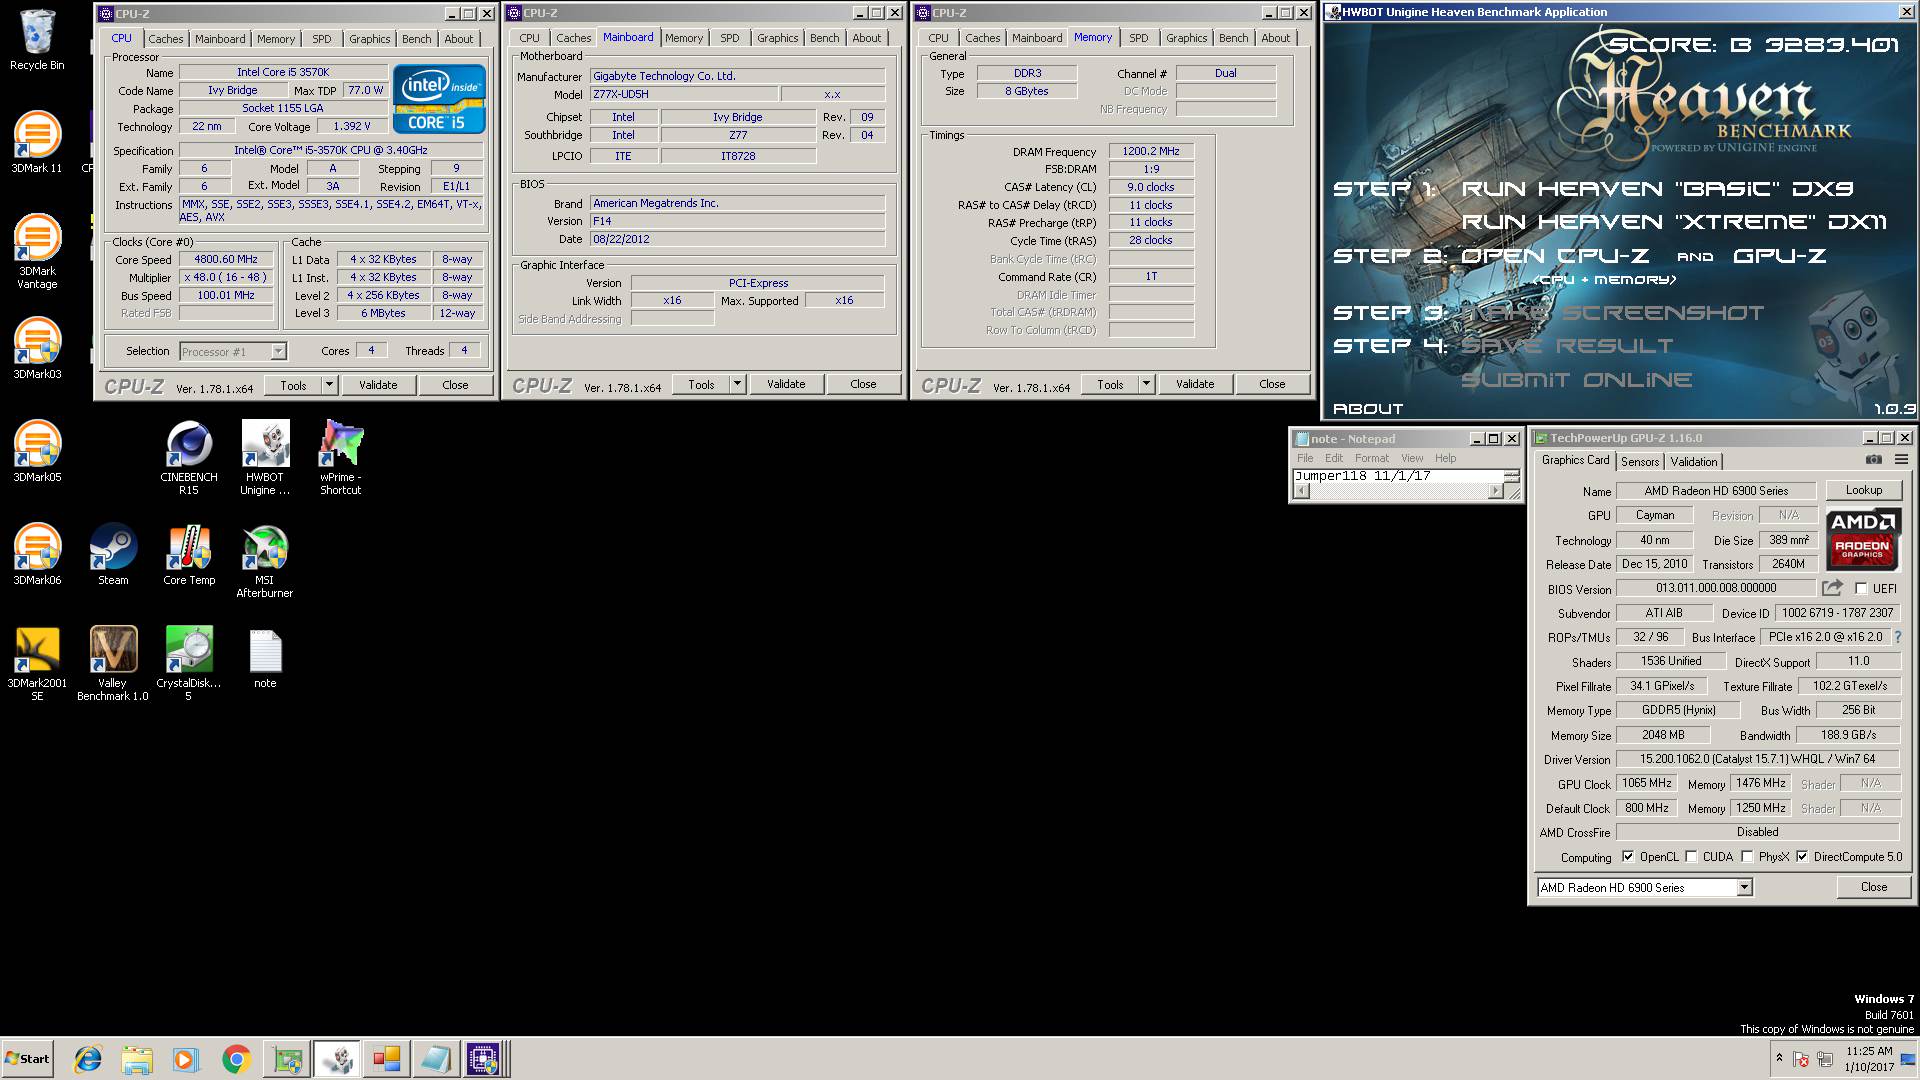Image resolution: width=1920 pixels, height=1080 pixels.
Task: Switch to the Sensors tab in GPU-Z
Action: (1640, 461)
